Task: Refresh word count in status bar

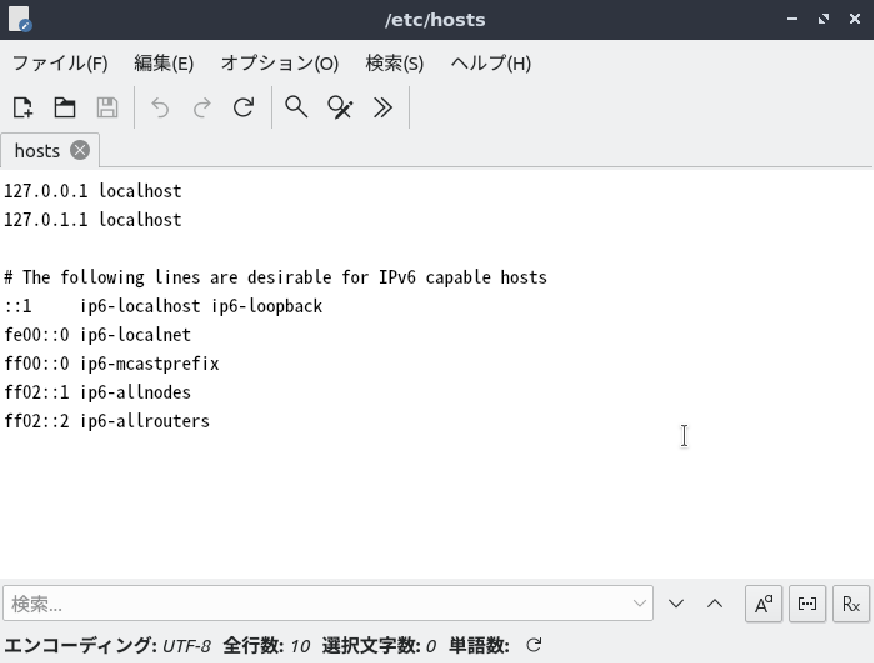Action: point(533,645)
